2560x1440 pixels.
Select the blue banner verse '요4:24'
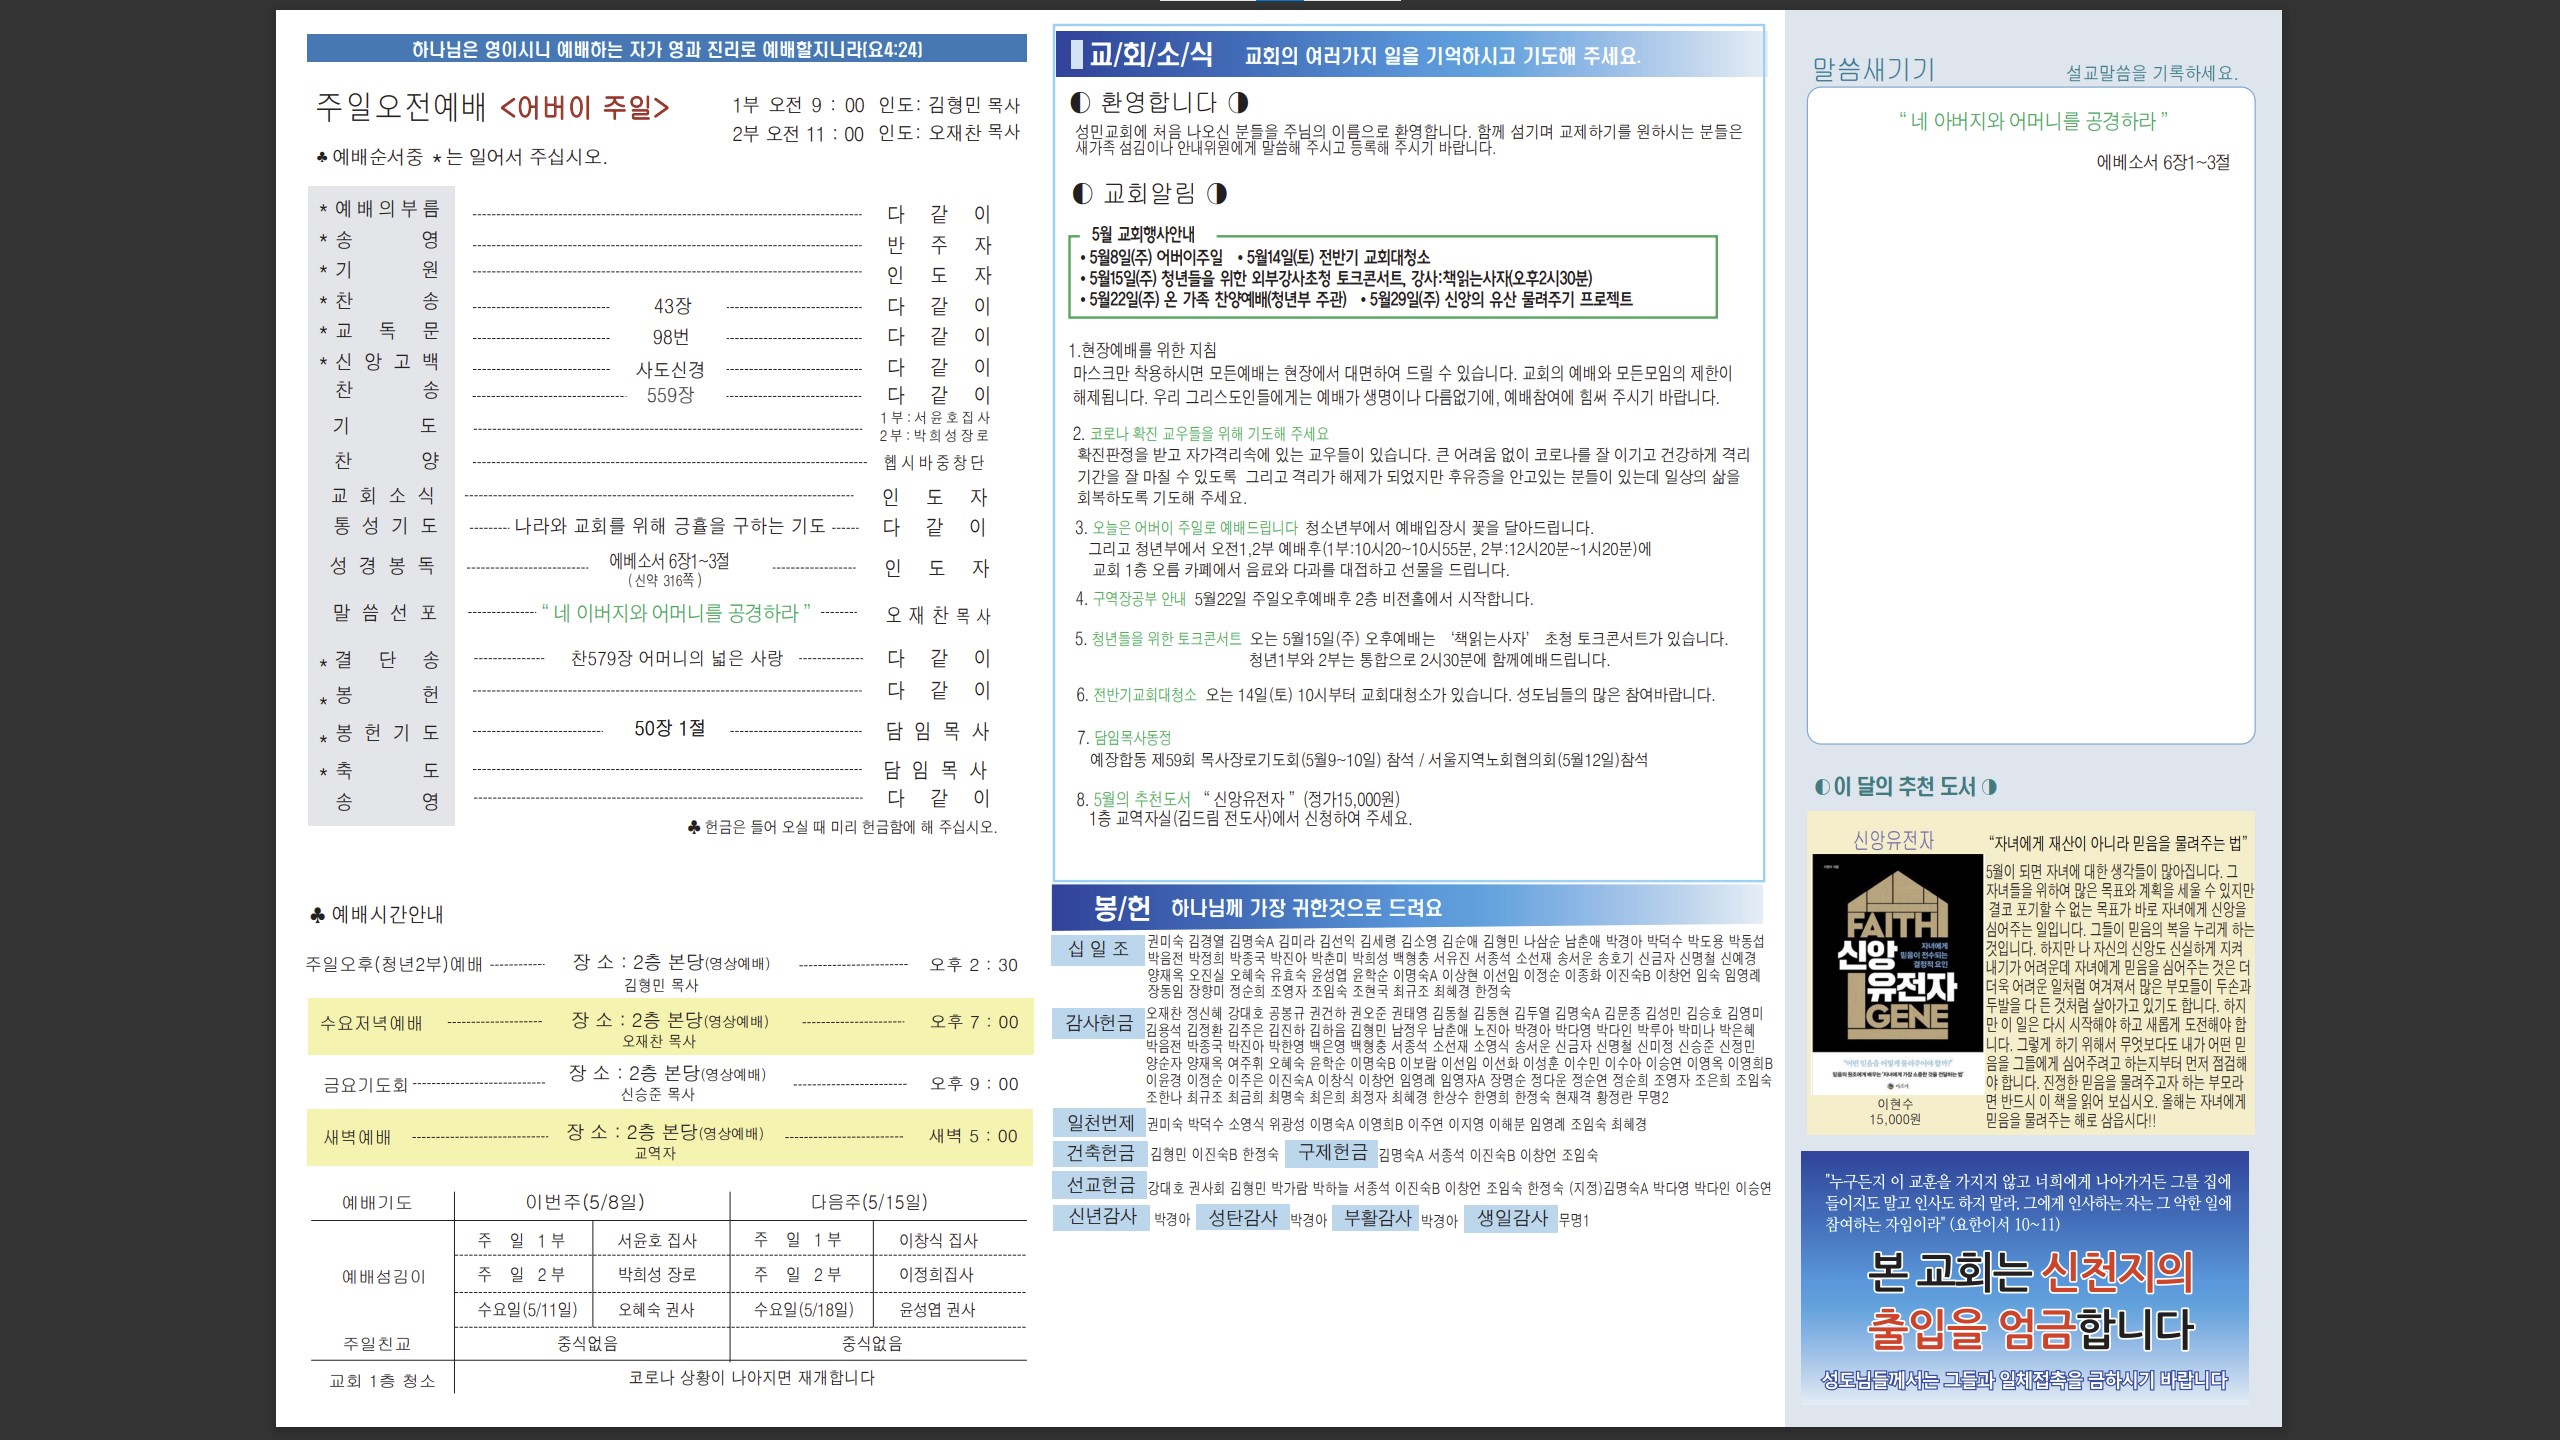tap(890, 49)
